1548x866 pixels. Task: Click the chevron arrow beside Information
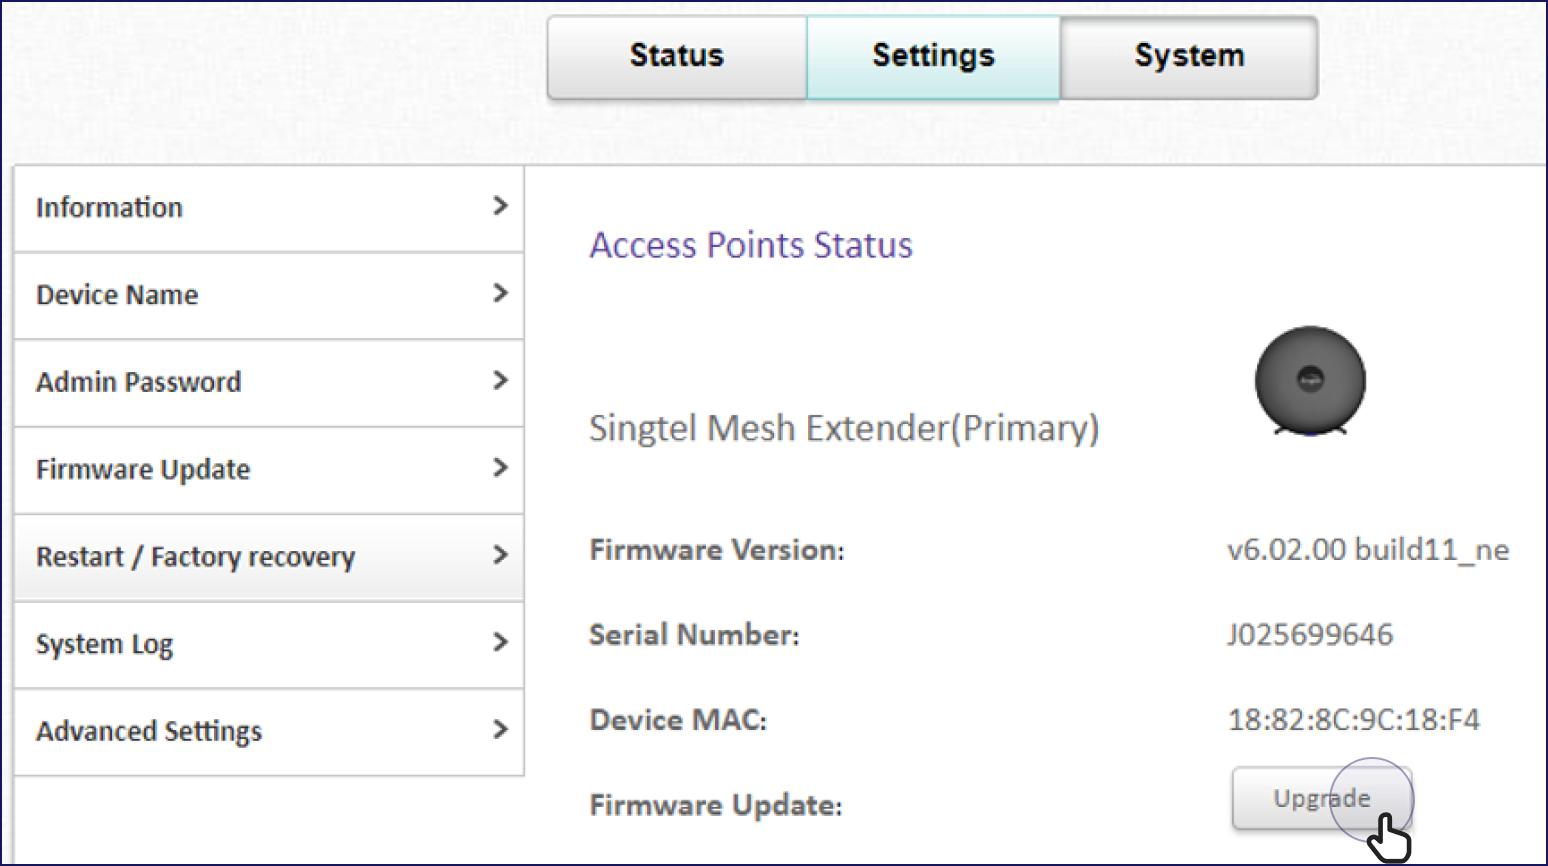point(500,206)
